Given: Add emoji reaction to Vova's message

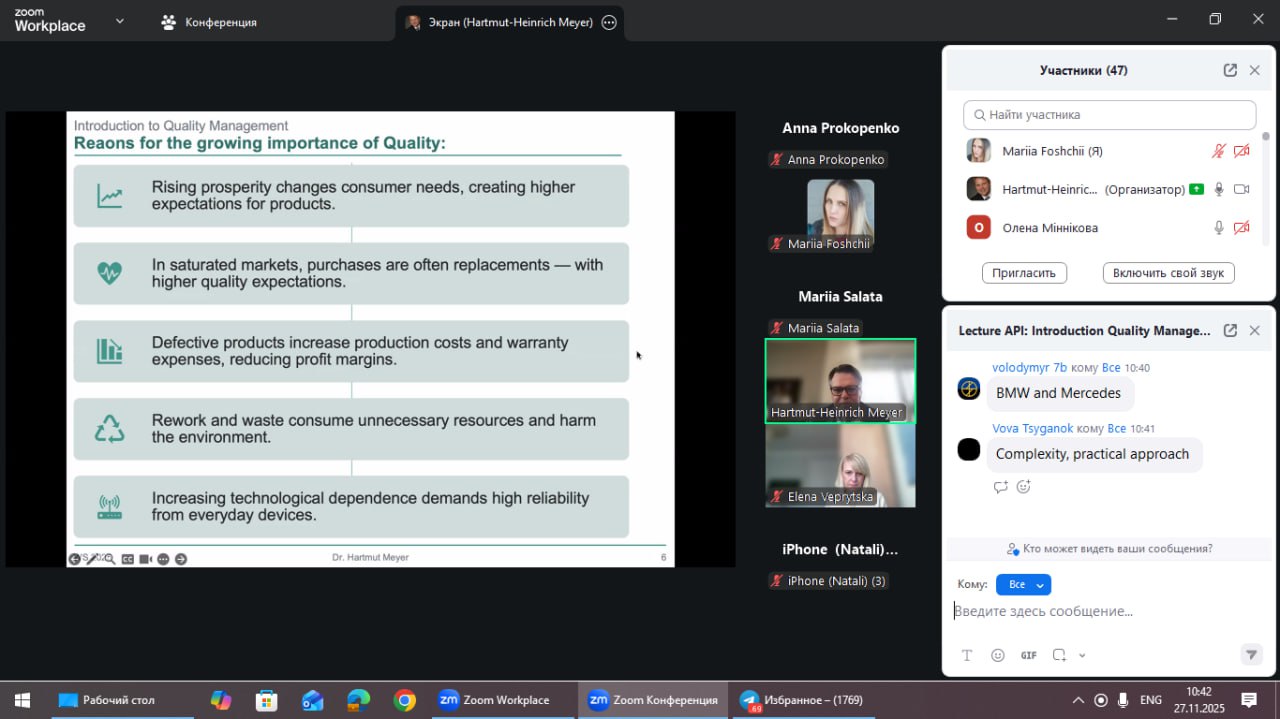Looking at the screenshot, I should (1023, 487).
